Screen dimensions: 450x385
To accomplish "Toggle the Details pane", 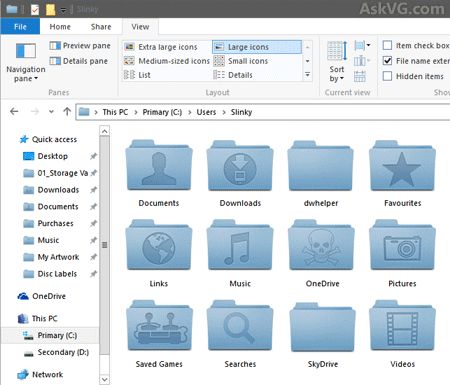I will [x=79, y=61].
